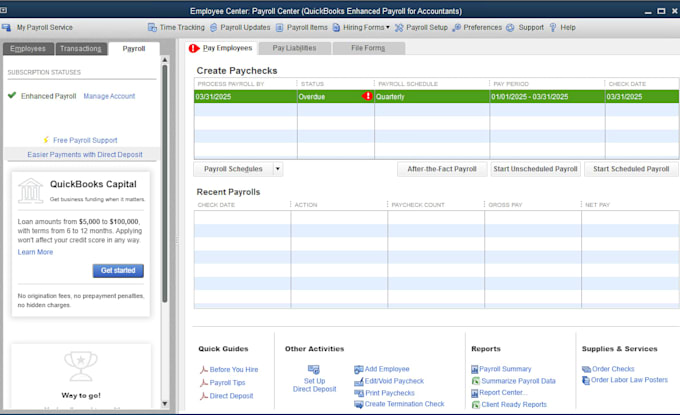Open the Manage Account link
This screenshot has height=415, width=680.
(109, 96)
